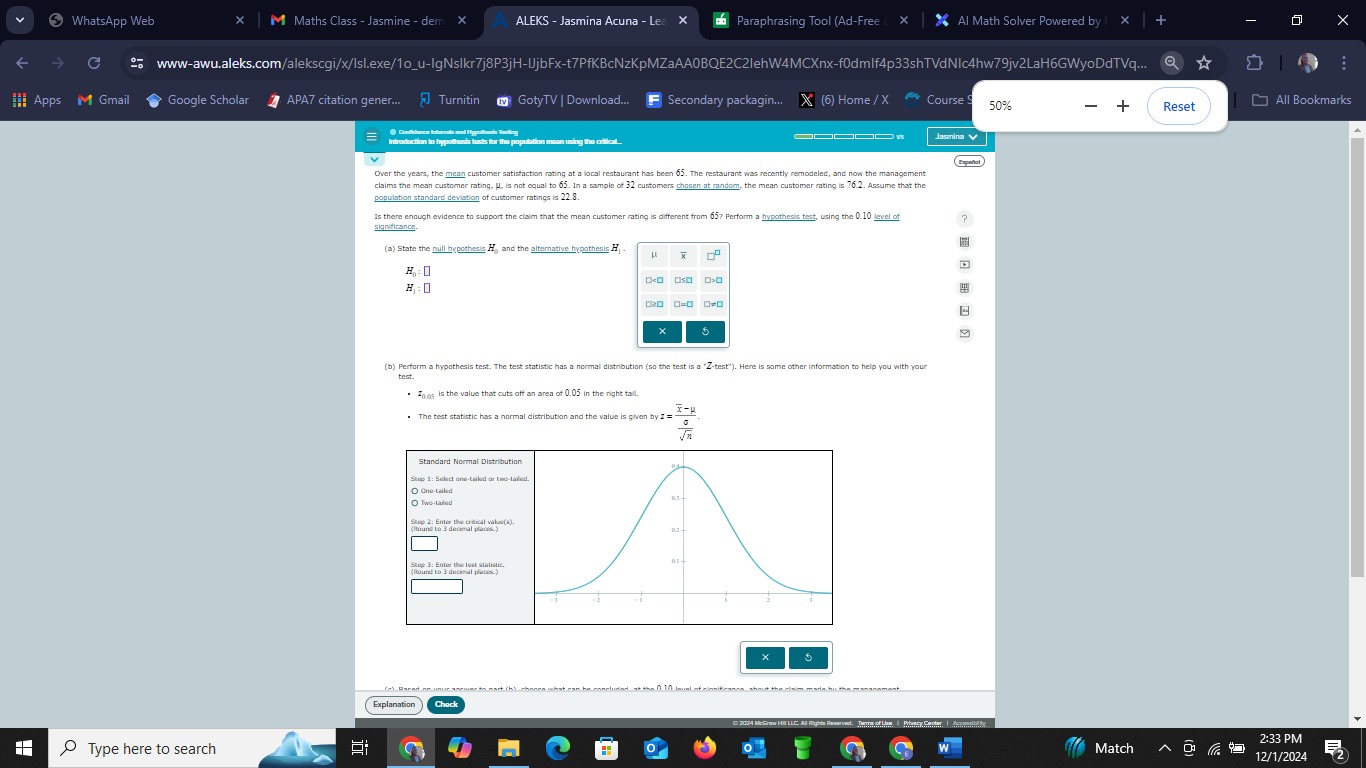The image size is (1366, 768).
Task: Click undo below the distribution graph
Action: (808, 657)
